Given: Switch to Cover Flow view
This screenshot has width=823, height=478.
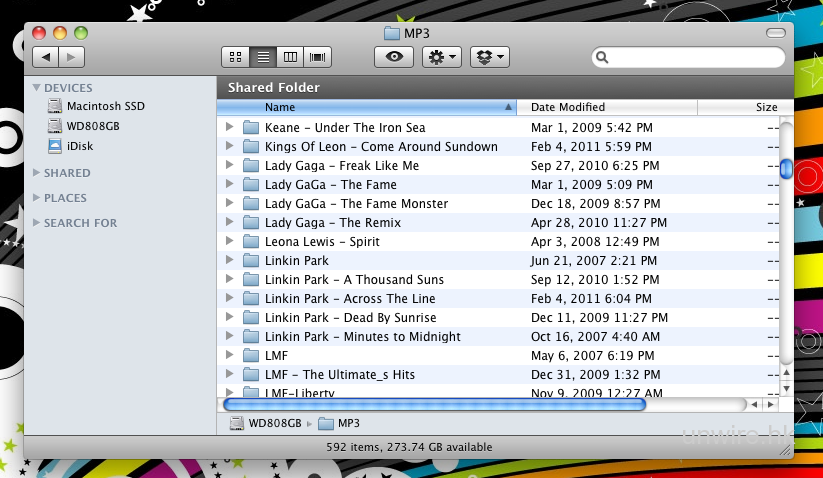Looking at the screenshot, I should pos(318,57).
